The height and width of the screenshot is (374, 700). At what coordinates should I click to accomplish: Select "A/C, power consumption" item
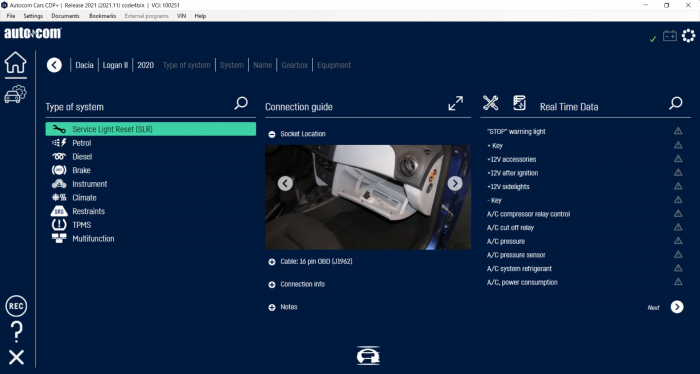522,283
